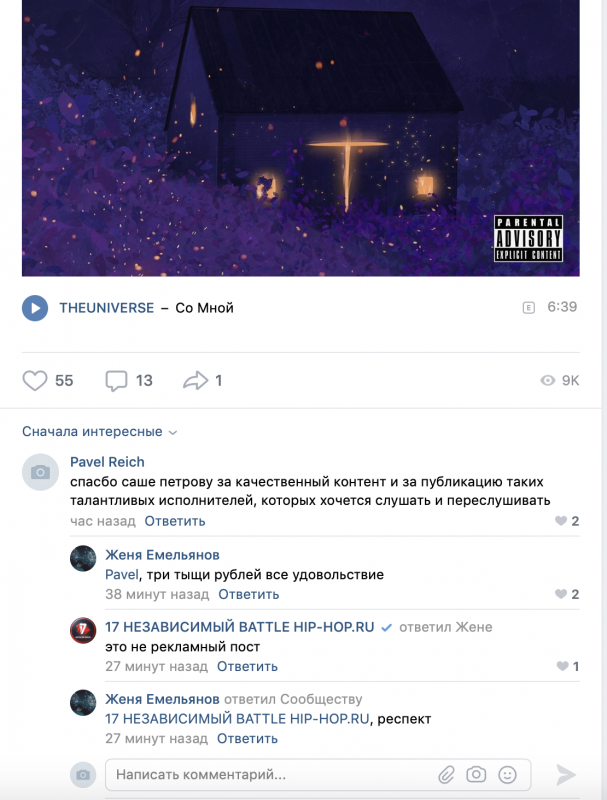607x800 pixels.
Task: Click the 'Написать комментарий' input field
Action: (x=318, y=774)
